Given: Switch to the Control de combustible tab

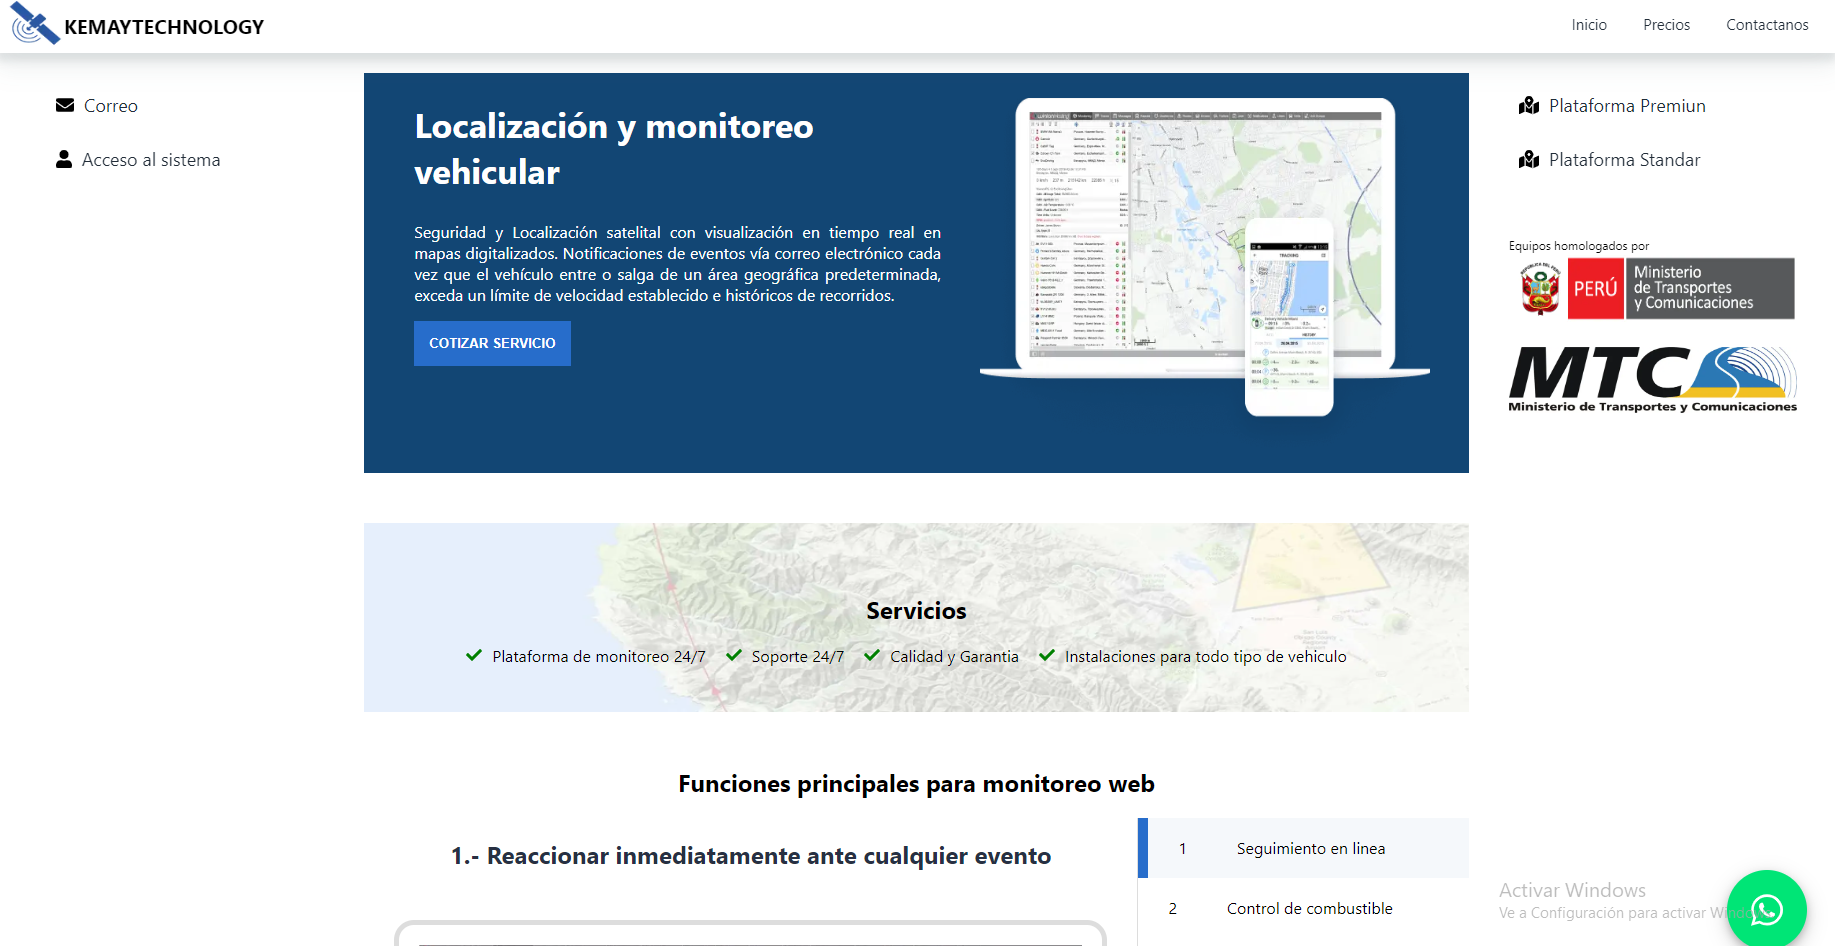Looking at the screenshot, I should (1309, 908).
